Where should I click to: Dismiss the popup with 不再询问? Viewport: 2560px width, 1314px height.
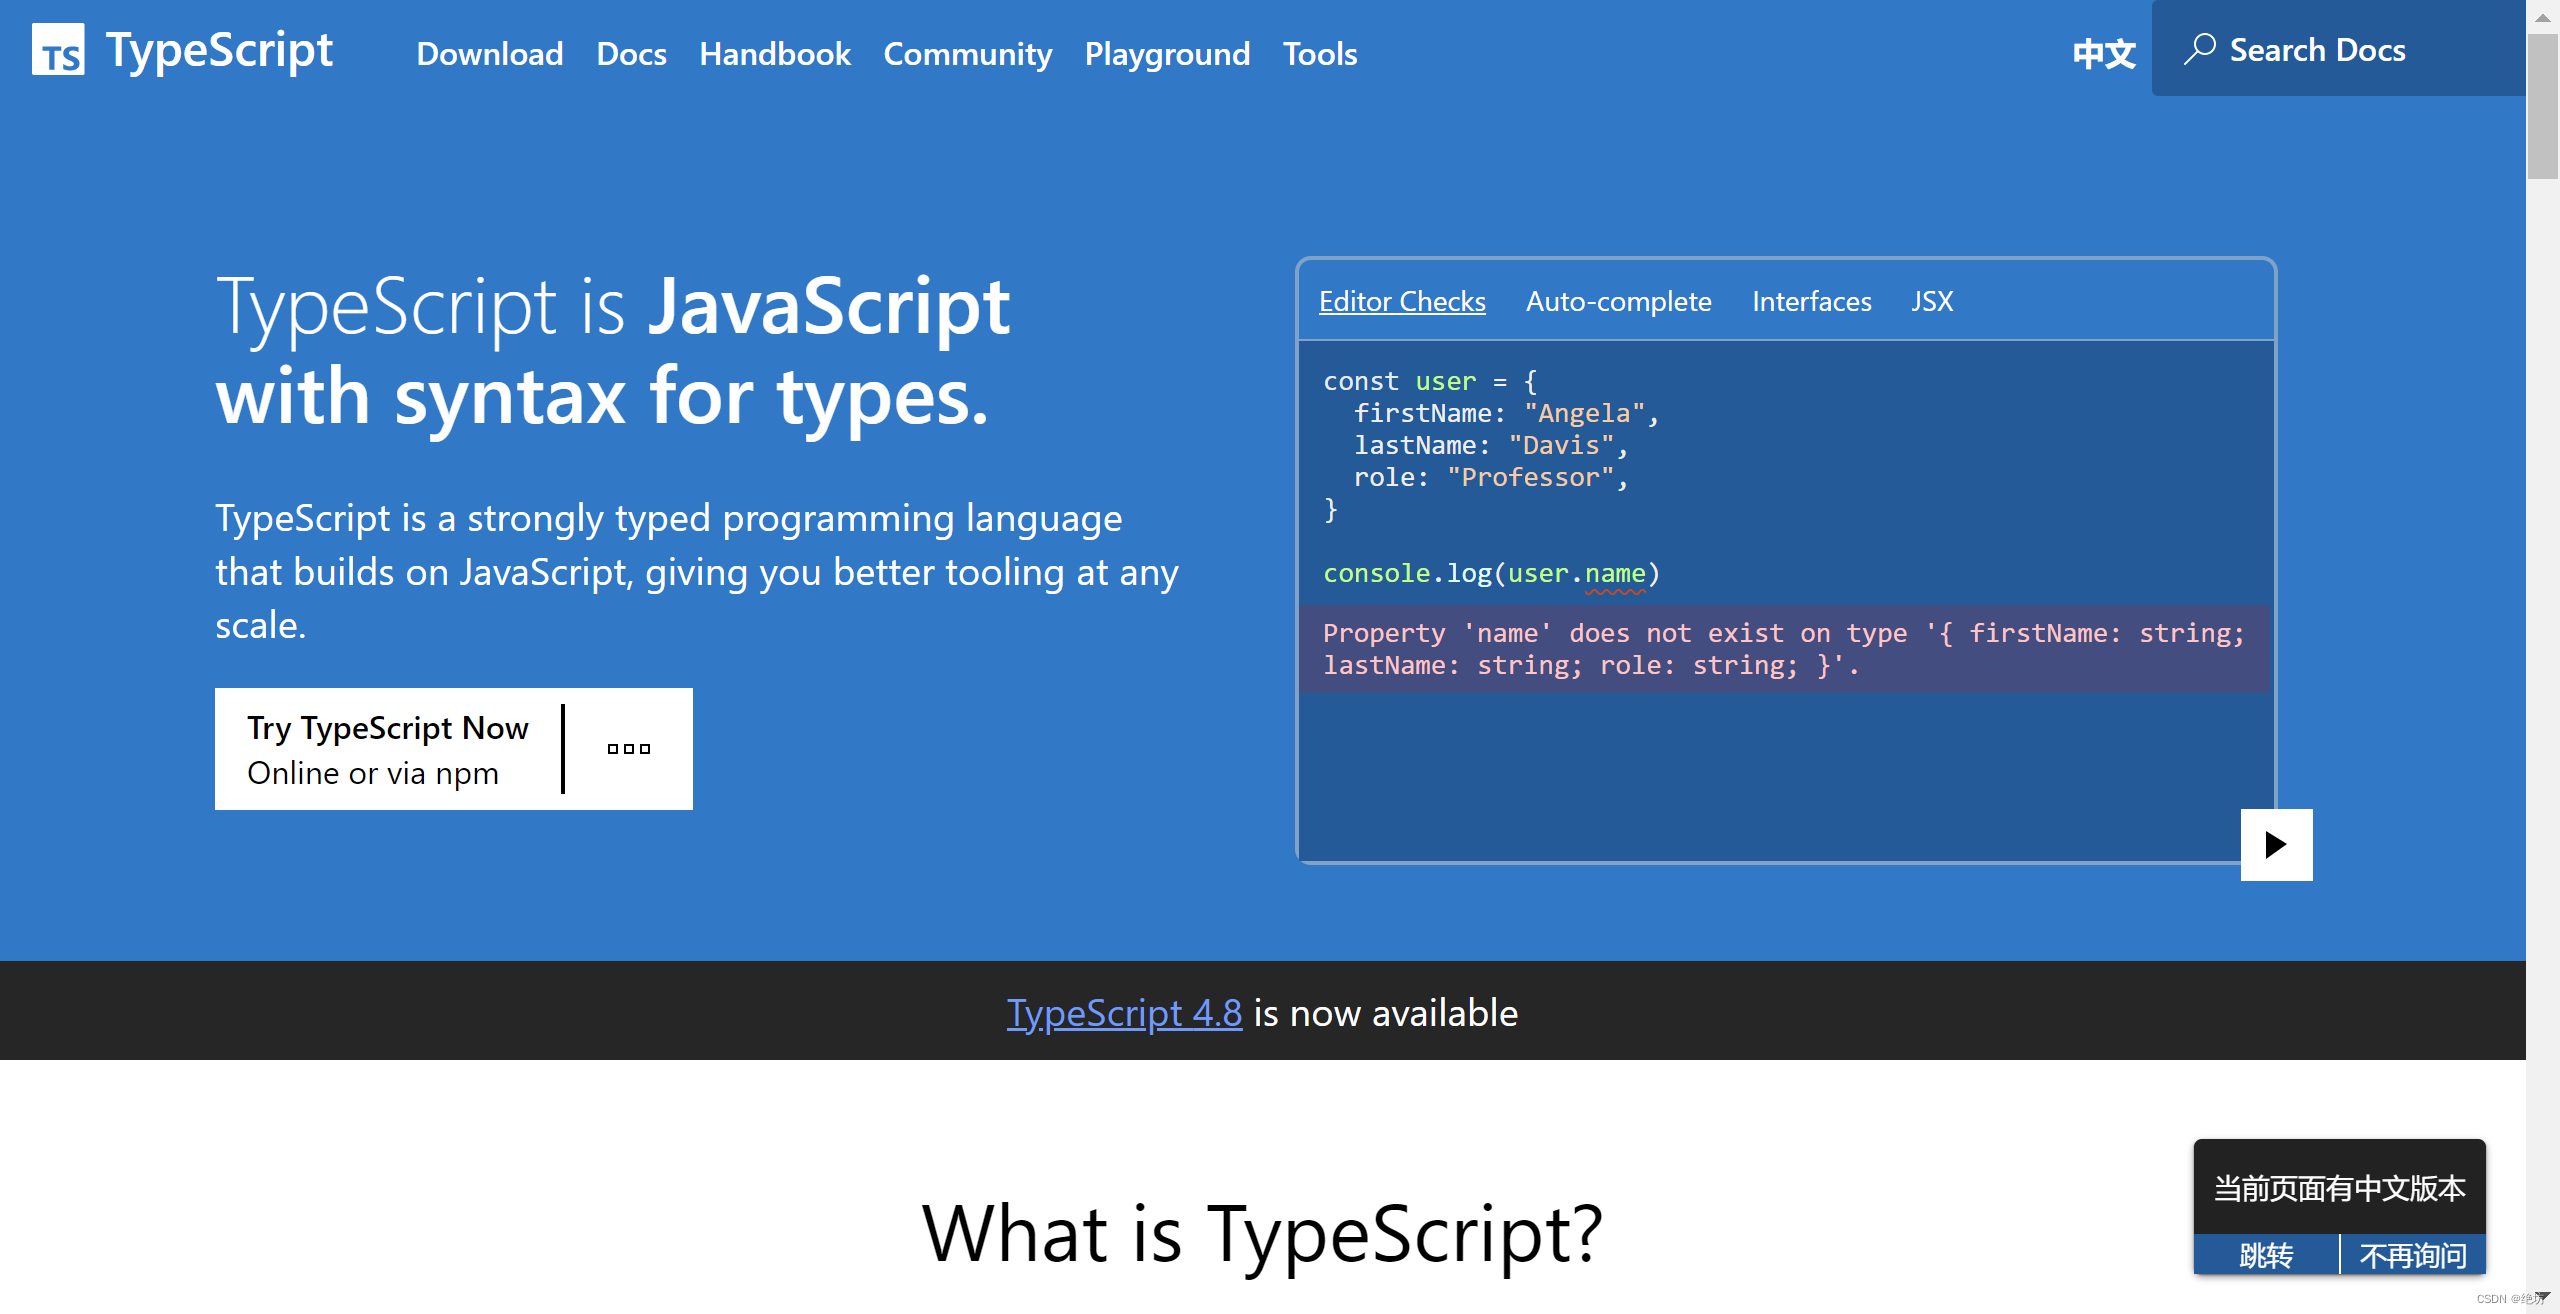coord(2413,1254)
